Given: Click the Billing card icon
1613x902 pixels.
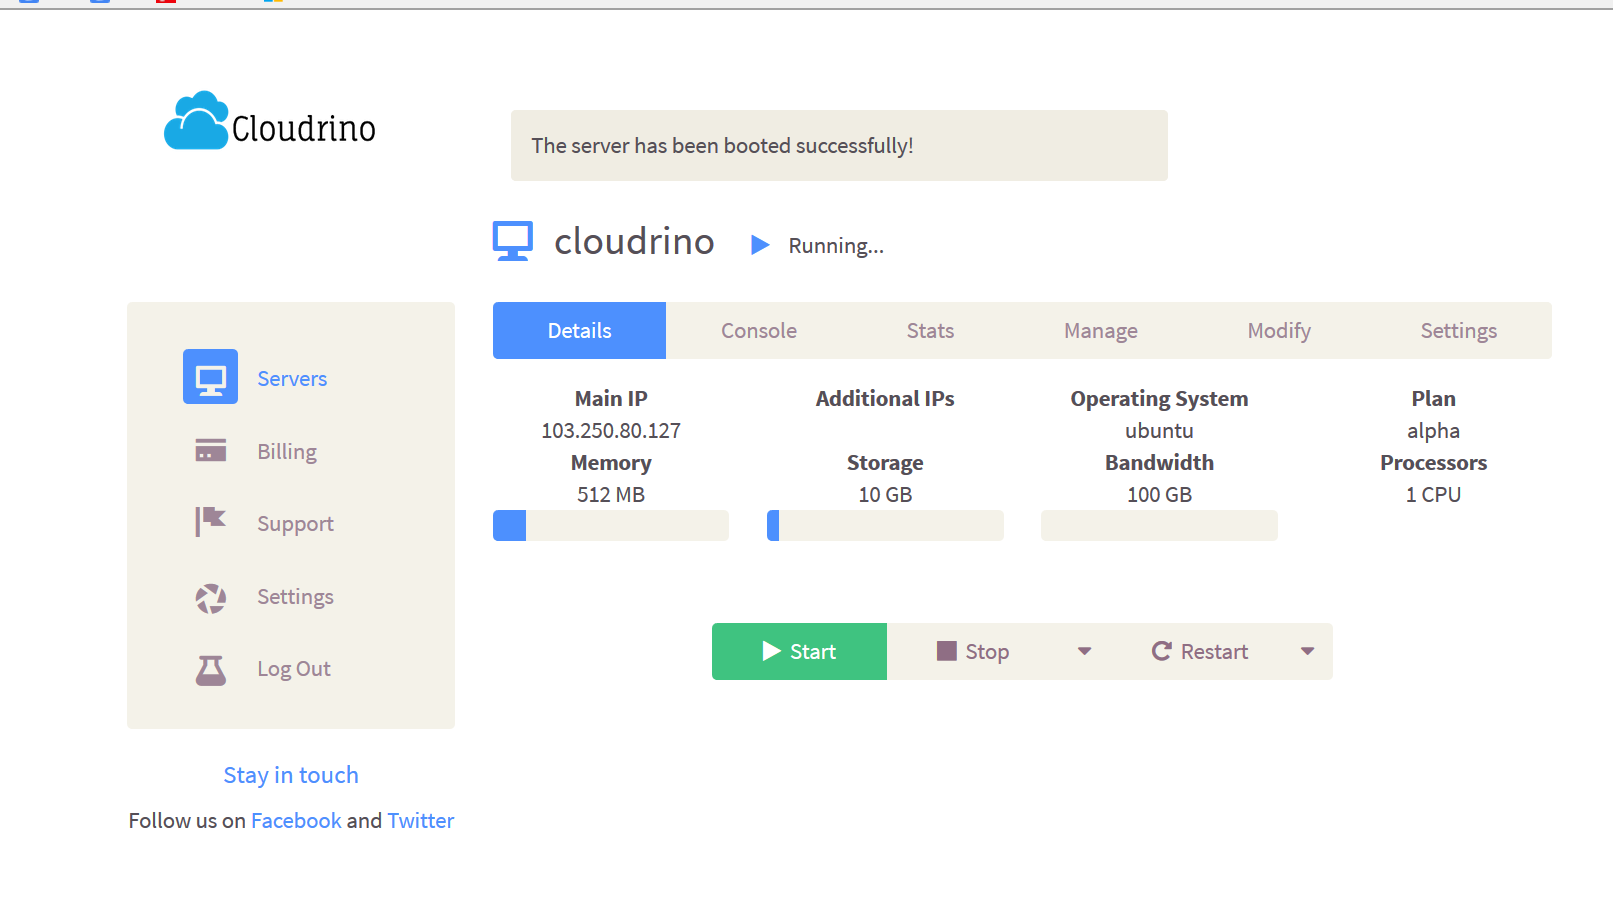Looking at the screenshot, I should [210, 451].
